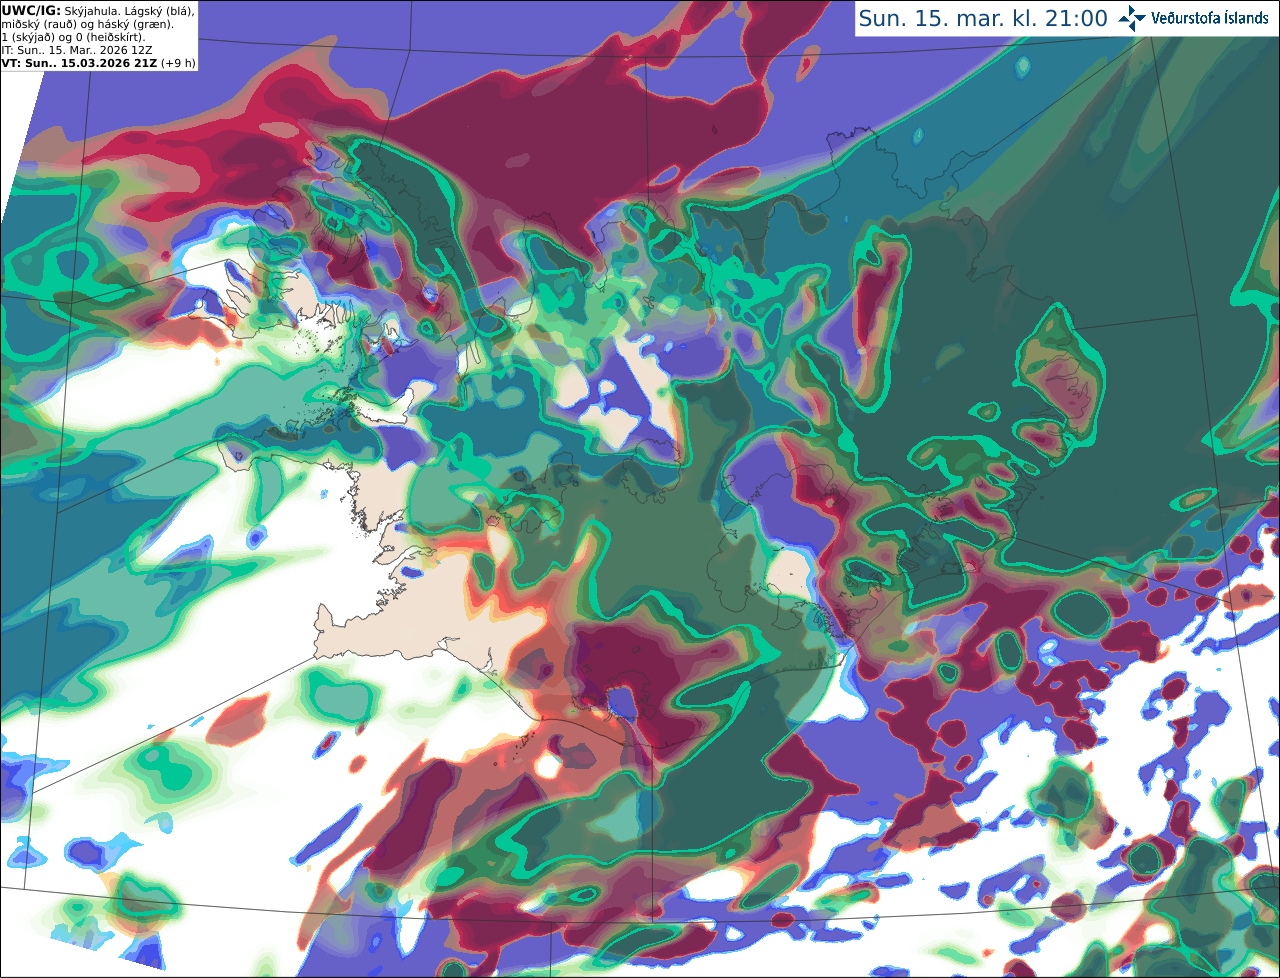Click the 'UWC/IG:' model label
This screenshot has width=1280, height=978.
31,10
